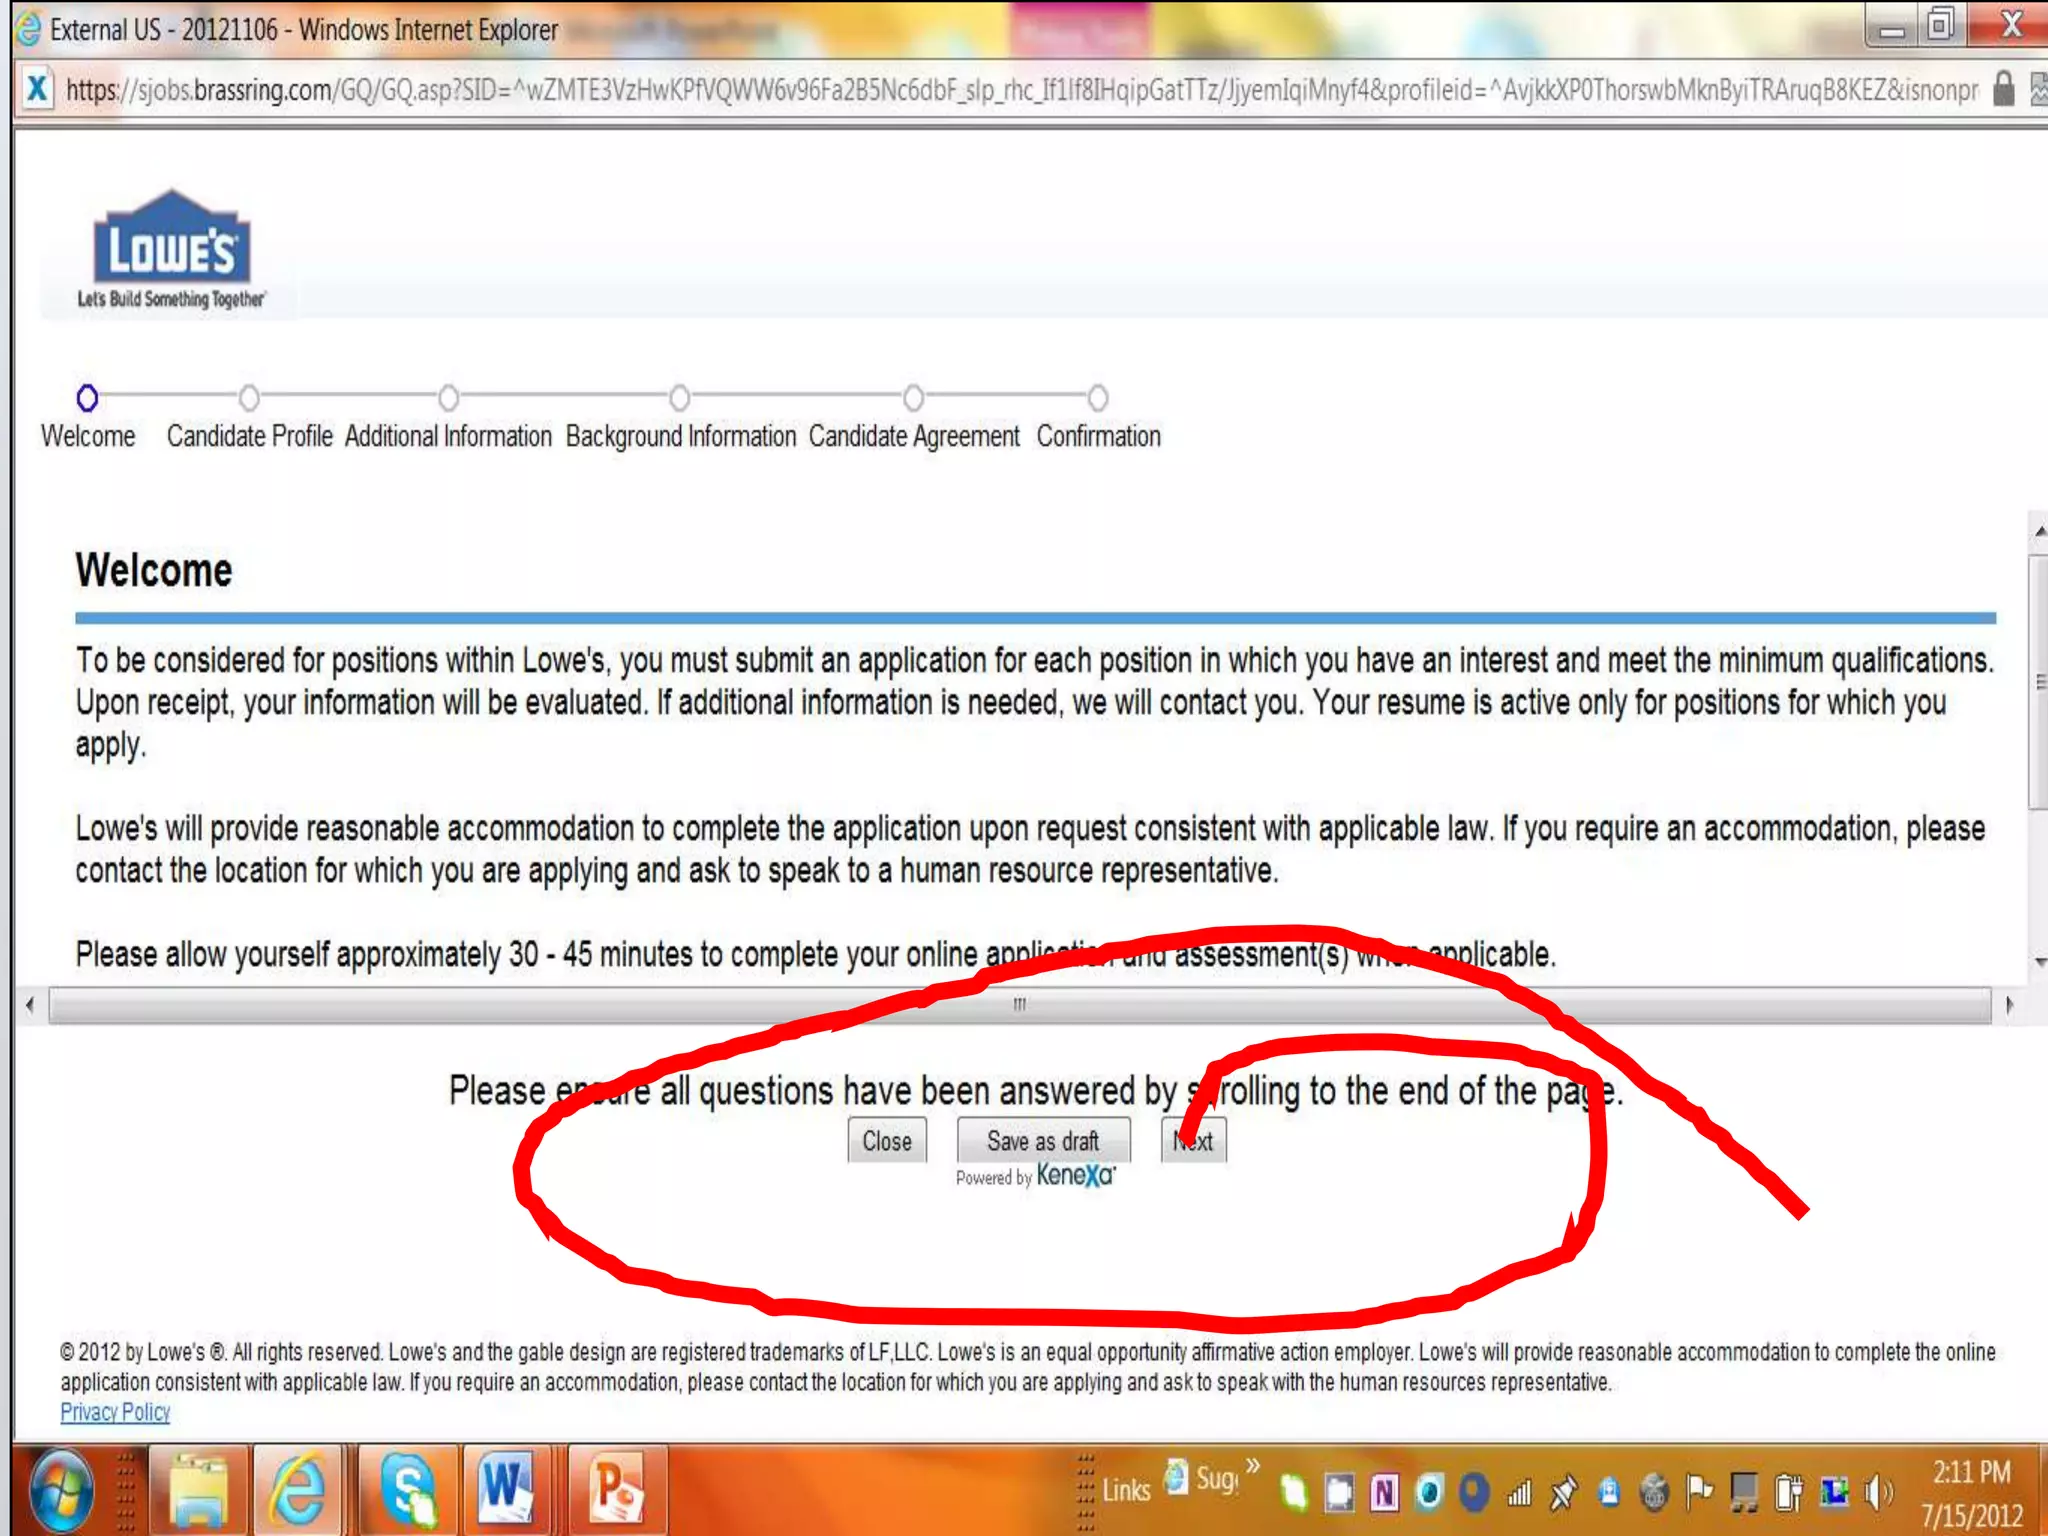Click the Confirmation step circle
This screenshot has height=1536, width=2048.
[1098, 398]
